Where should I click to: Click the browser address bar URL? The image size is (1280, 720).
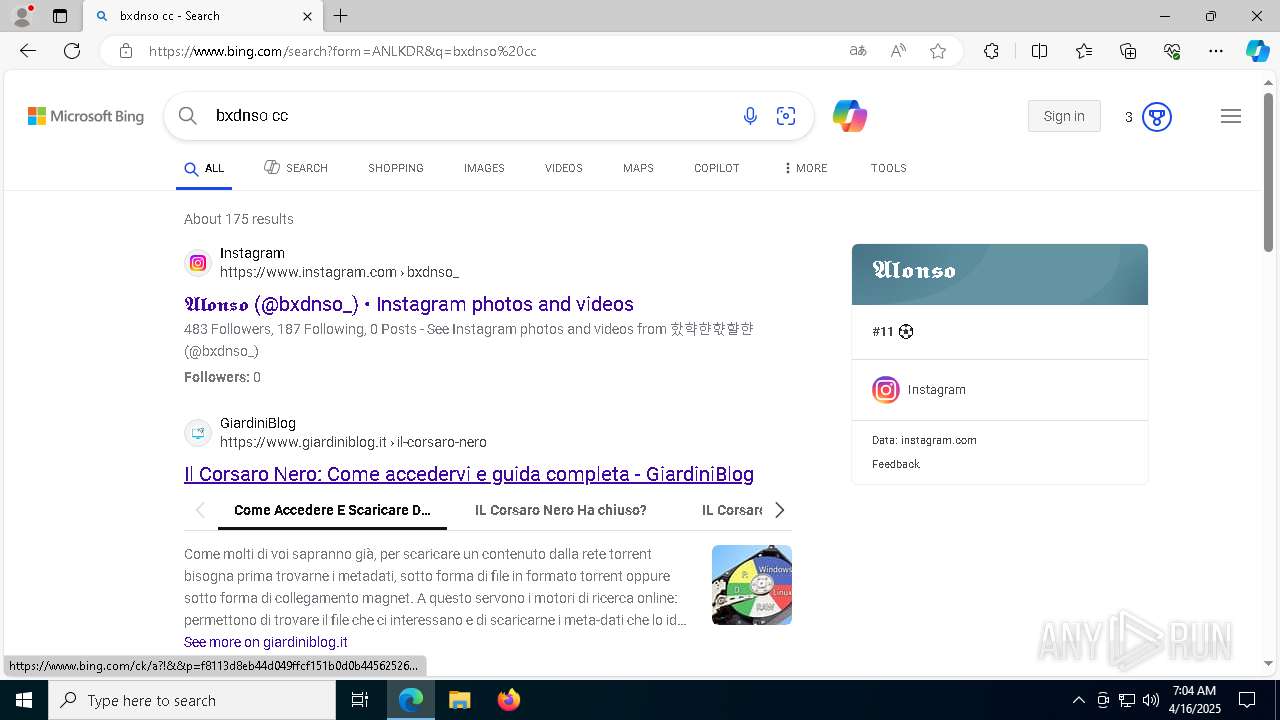click(x=343, y=51)
